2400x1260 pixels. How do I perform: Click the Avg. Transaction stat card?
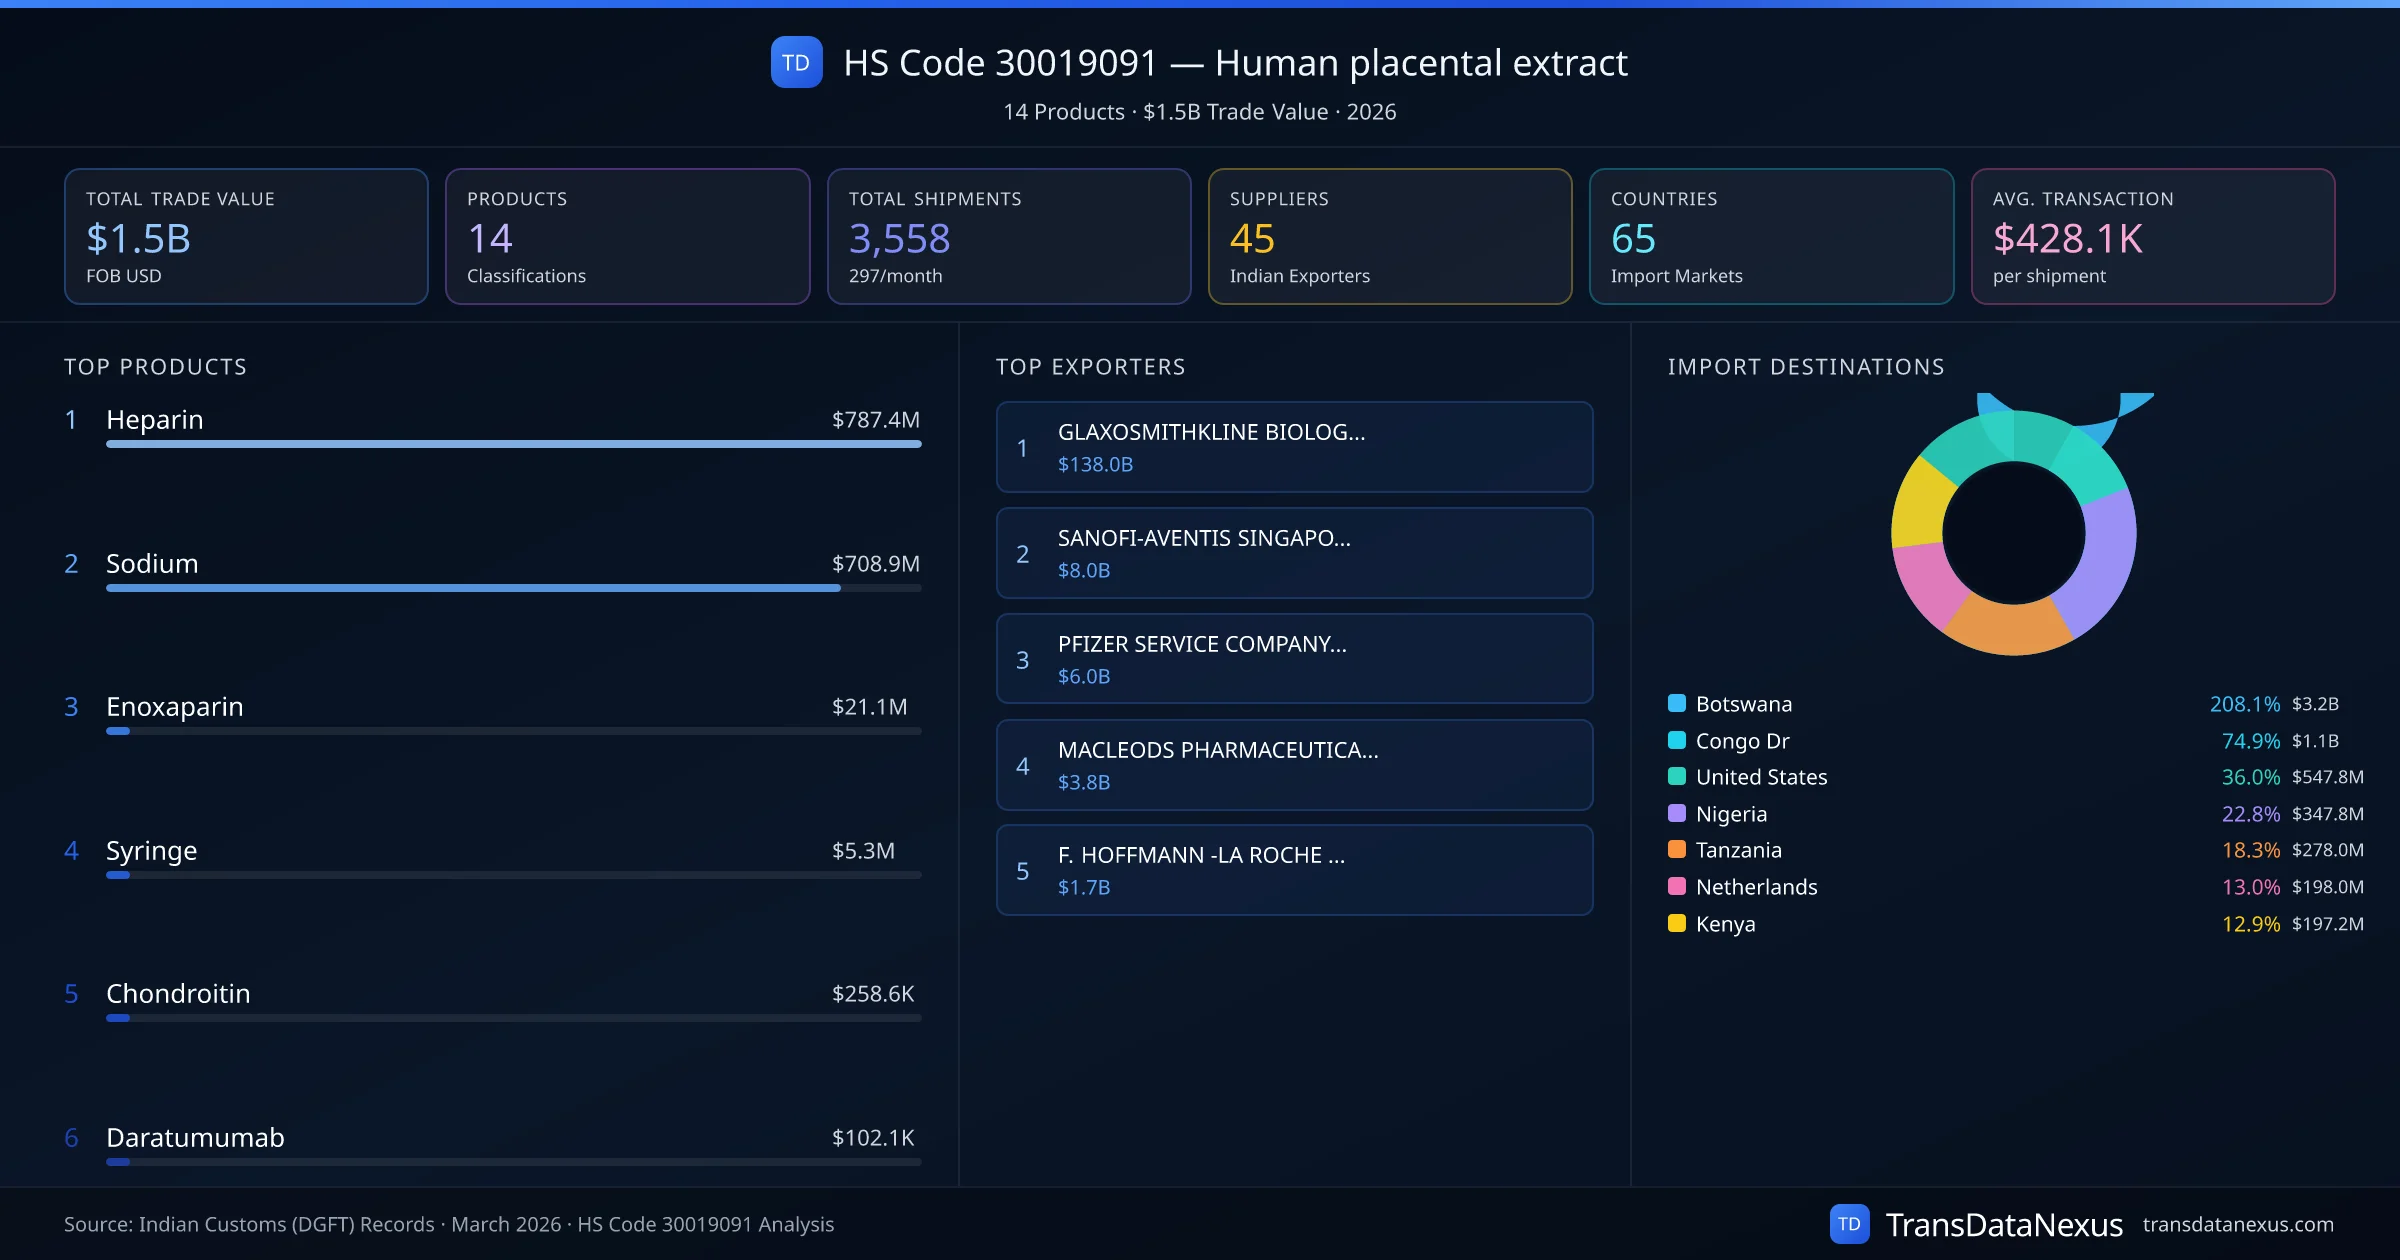[x=2152, y=236]
